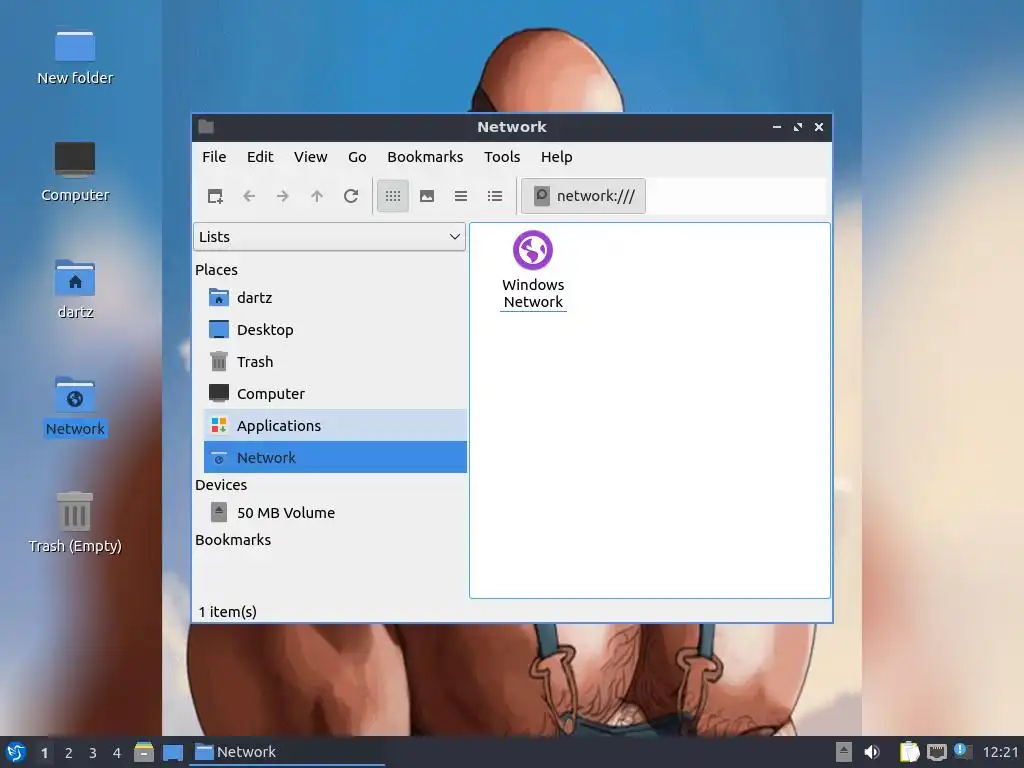Switch to workspace 4

tap(117, 753)
